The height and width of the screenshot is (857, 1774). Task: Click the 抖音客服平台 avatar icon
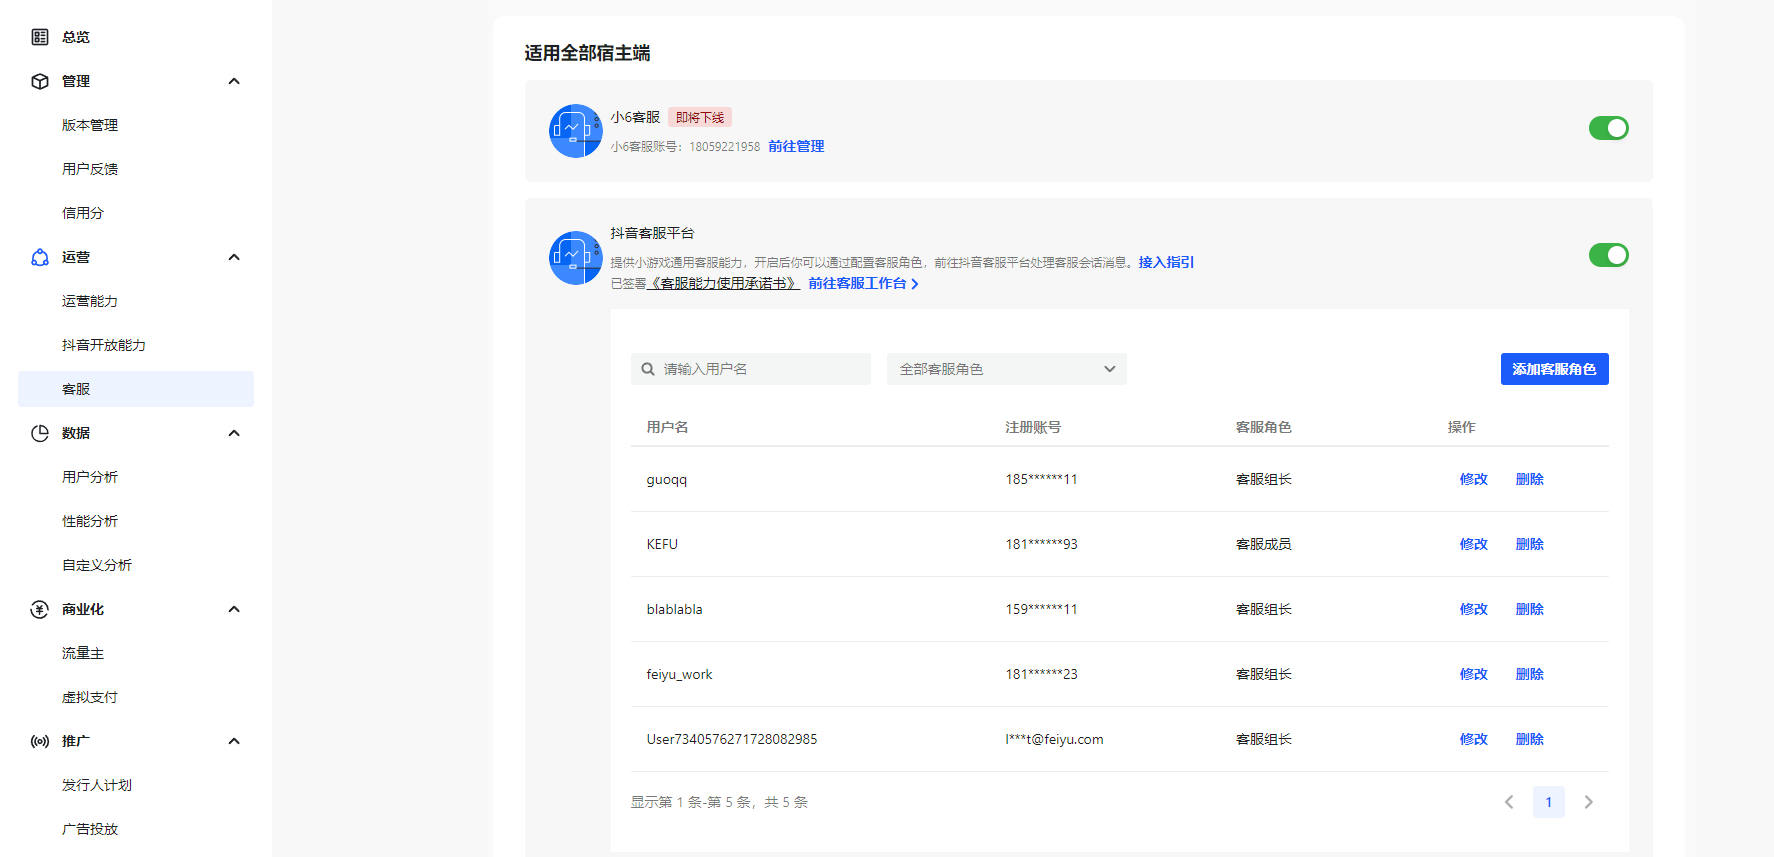tap(576, 258)
